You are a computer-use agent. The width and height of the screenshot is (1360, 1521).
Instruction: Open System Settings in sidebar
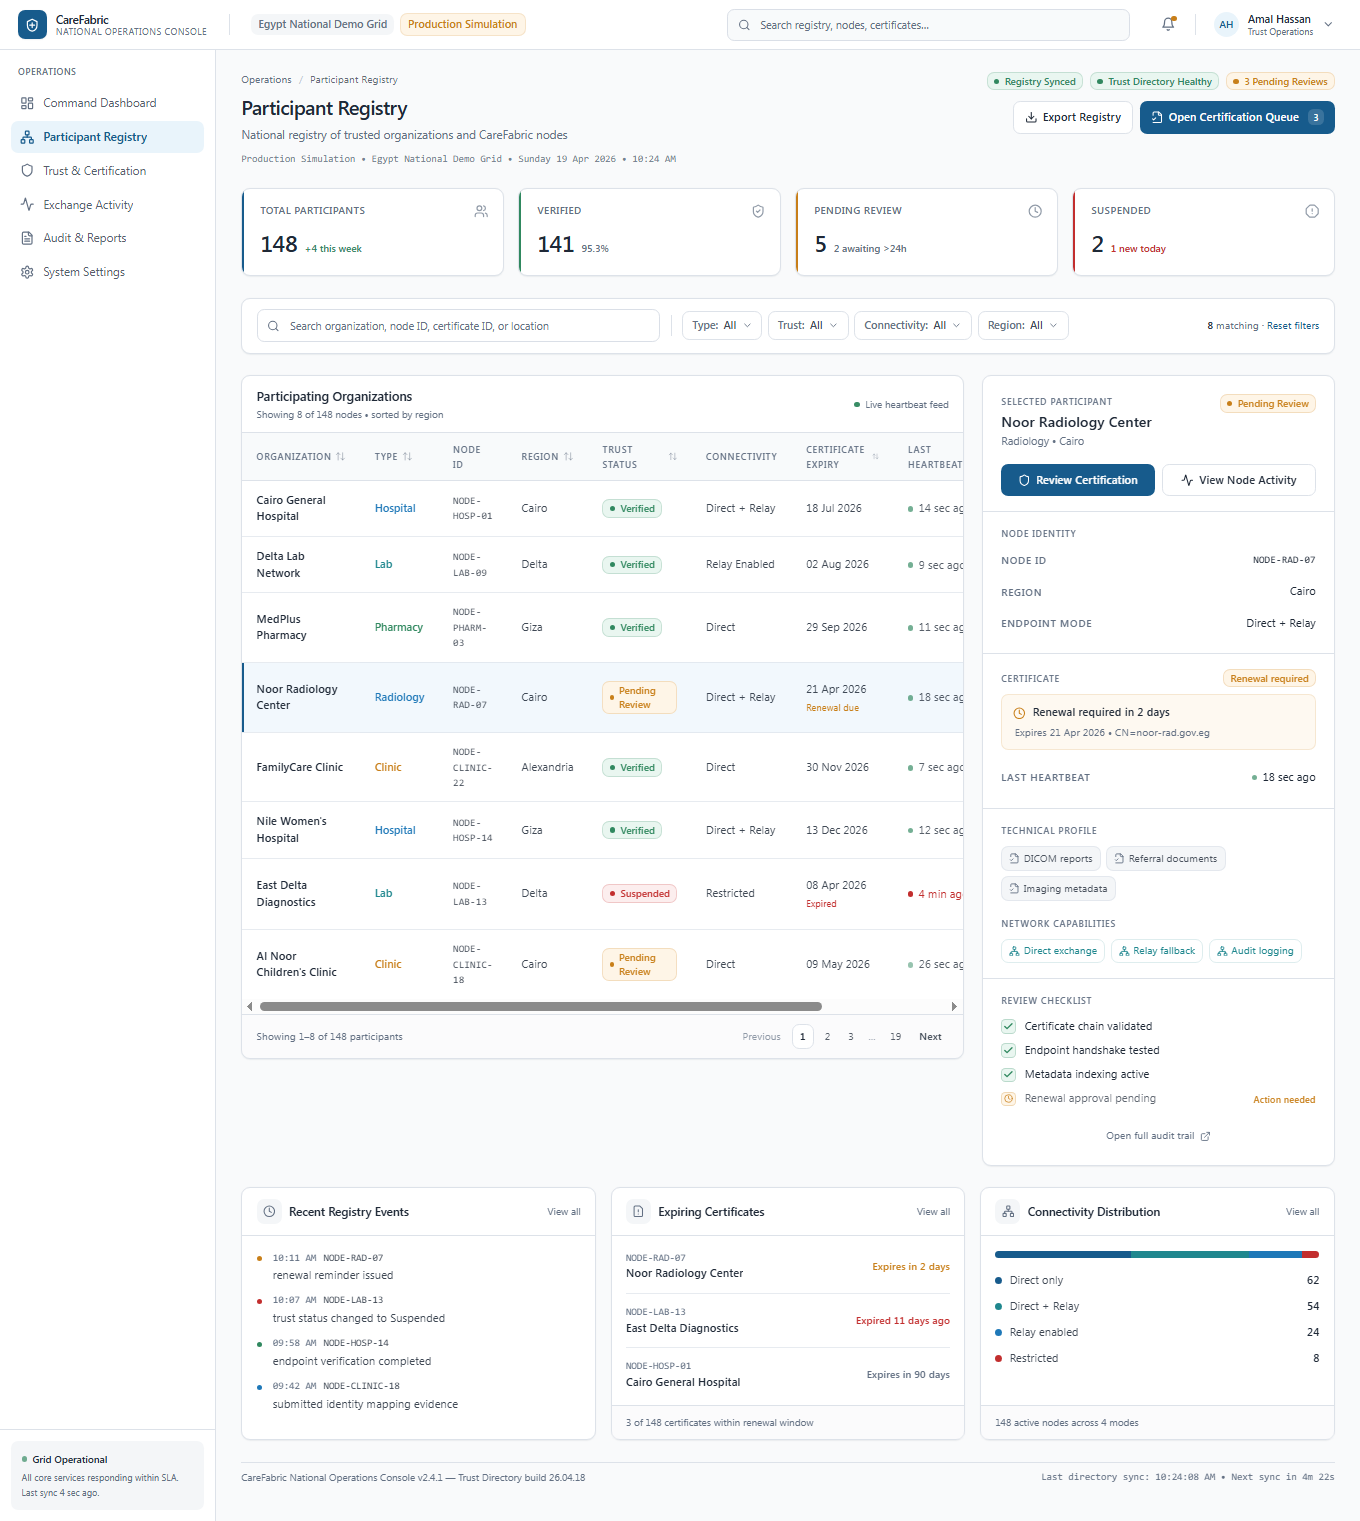[x=107, y=272]
